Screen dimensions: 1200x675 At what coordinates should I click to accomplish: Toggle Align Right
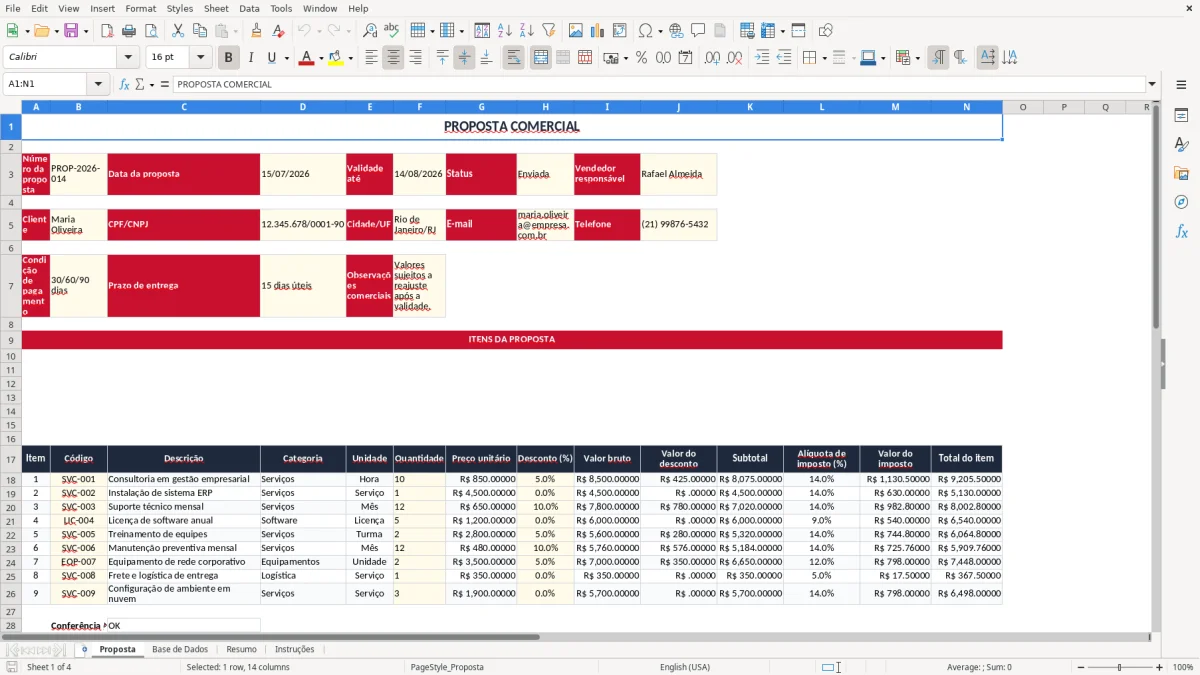click(415, 58)
